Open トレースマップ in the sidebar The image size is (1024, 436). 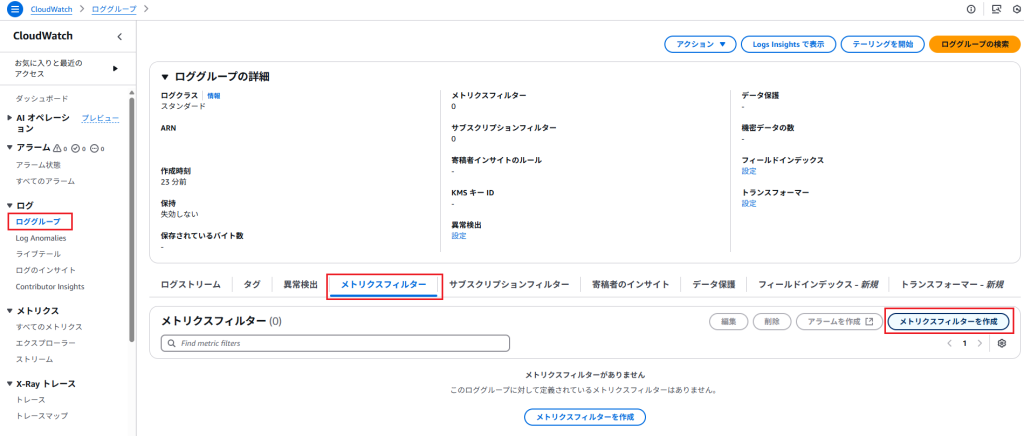(42, 416)
